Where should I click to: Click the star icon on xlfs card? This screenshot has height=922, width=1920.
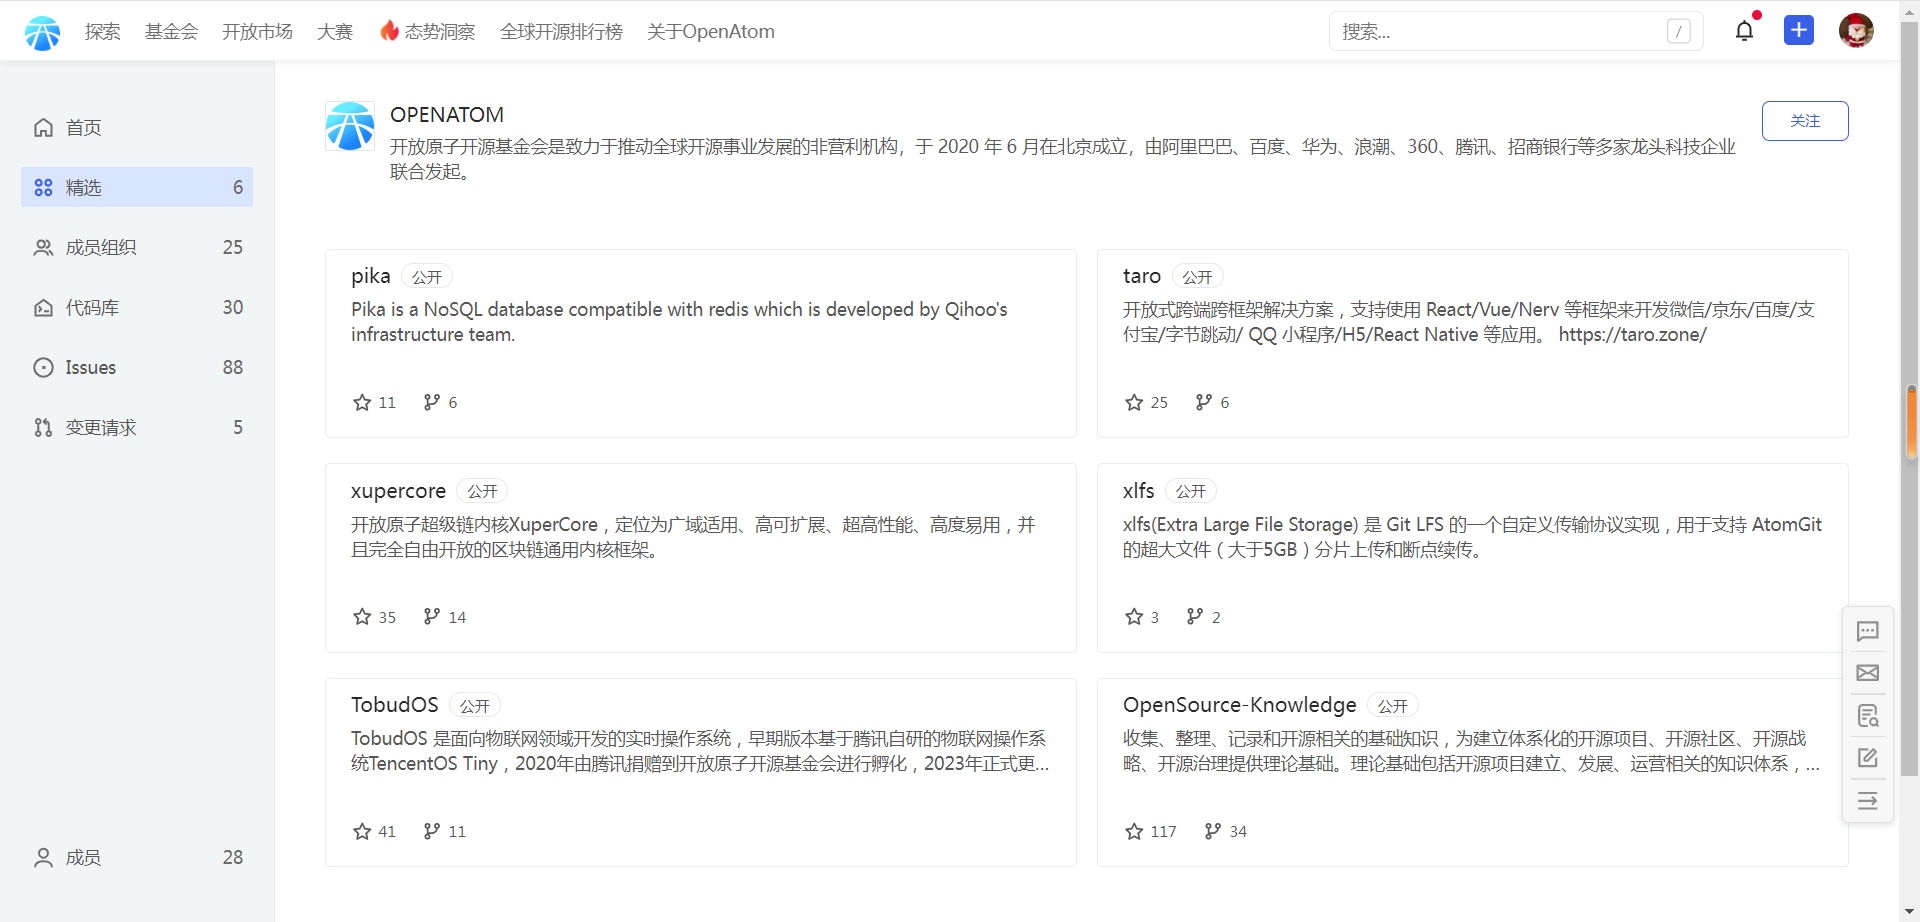coord(1134,617)
